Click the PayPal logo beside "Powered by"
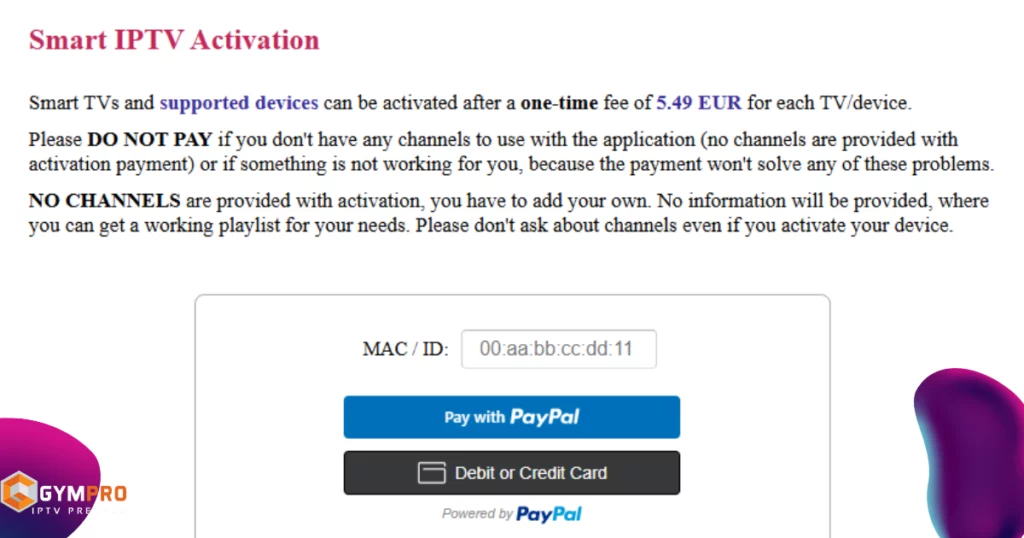Screen dimensions: 1024x538 [549, 514]
